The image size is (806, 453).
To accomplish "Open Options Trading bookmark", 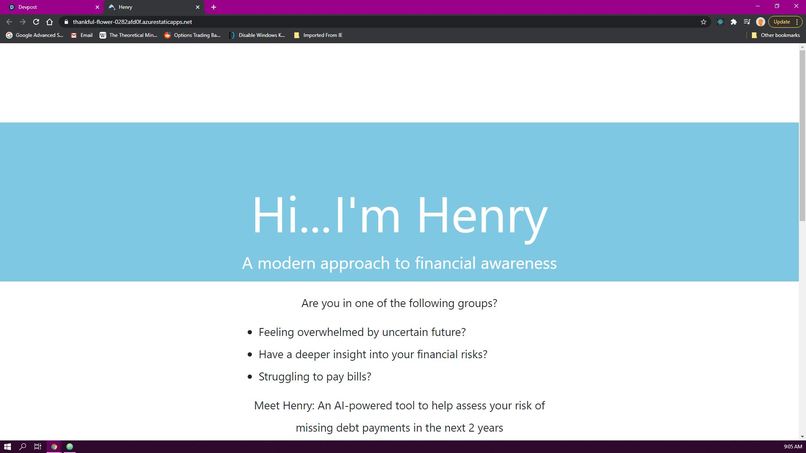I will click(x=192, y=35).
